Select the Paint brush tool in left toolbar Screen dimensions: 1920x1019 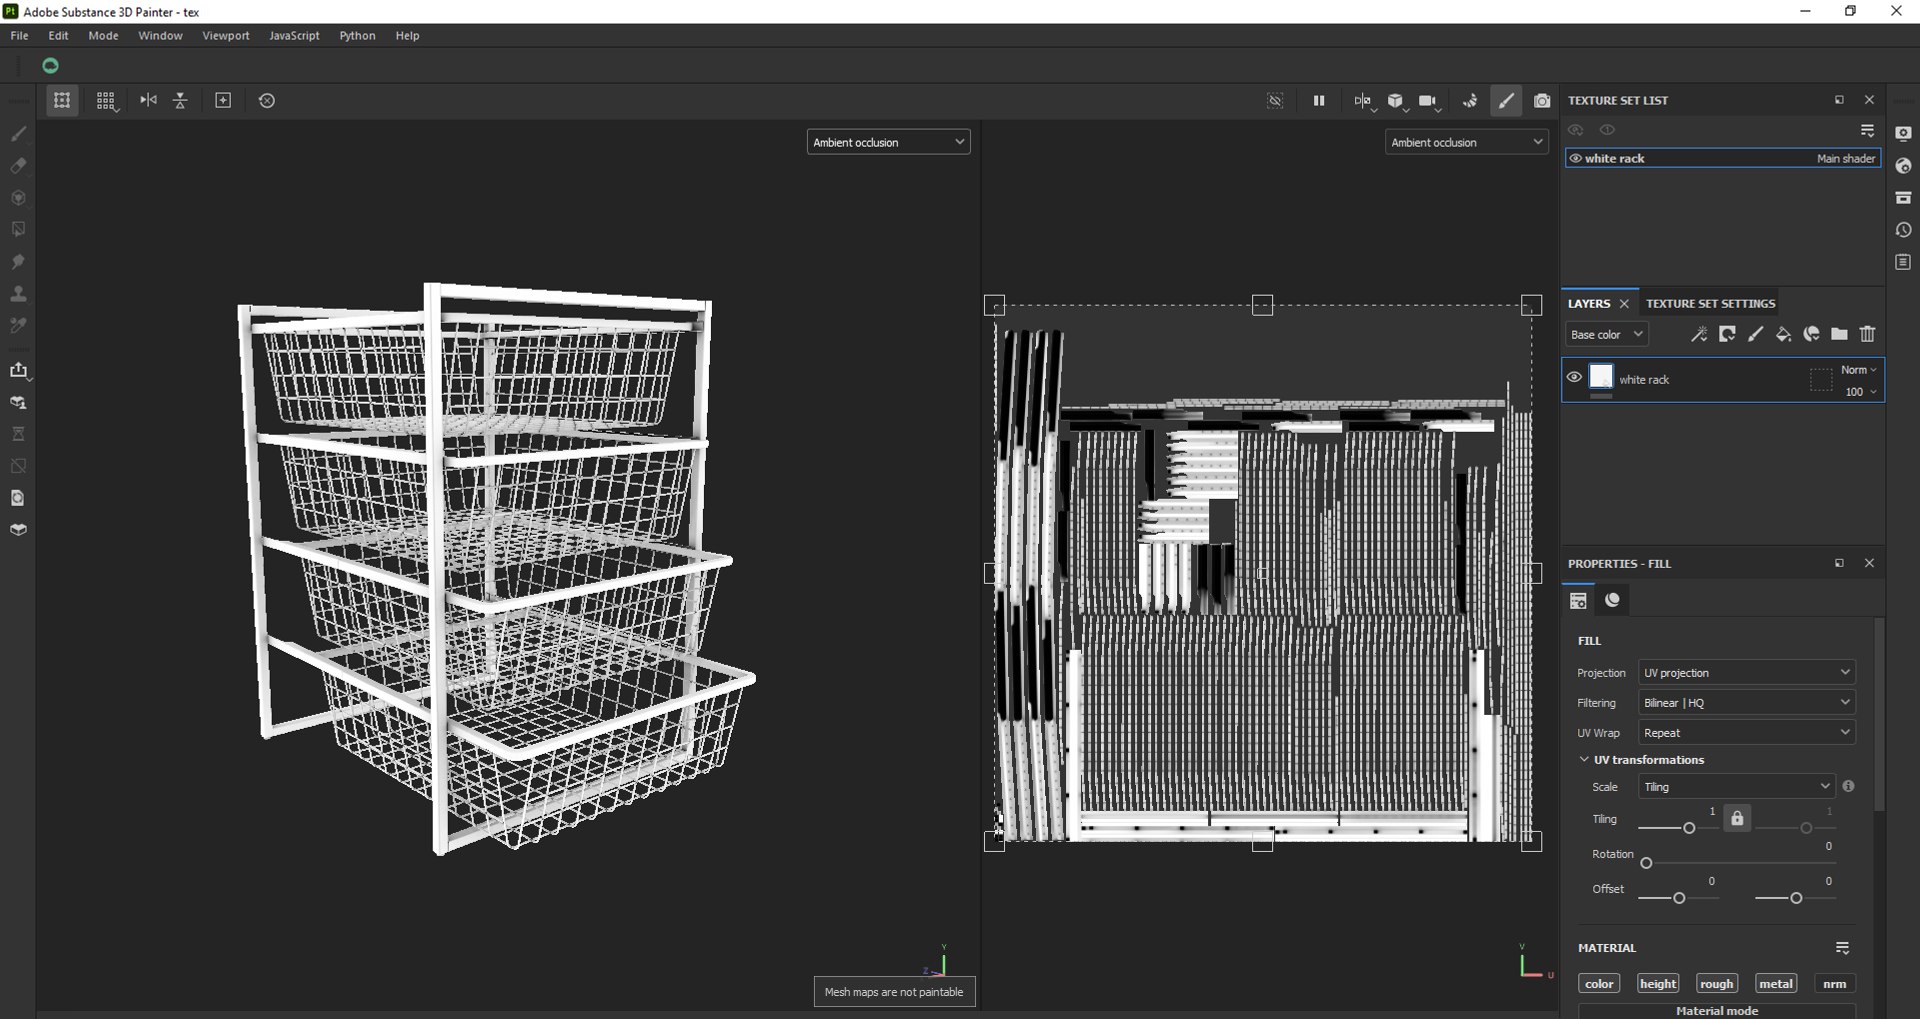coord(18,133)
